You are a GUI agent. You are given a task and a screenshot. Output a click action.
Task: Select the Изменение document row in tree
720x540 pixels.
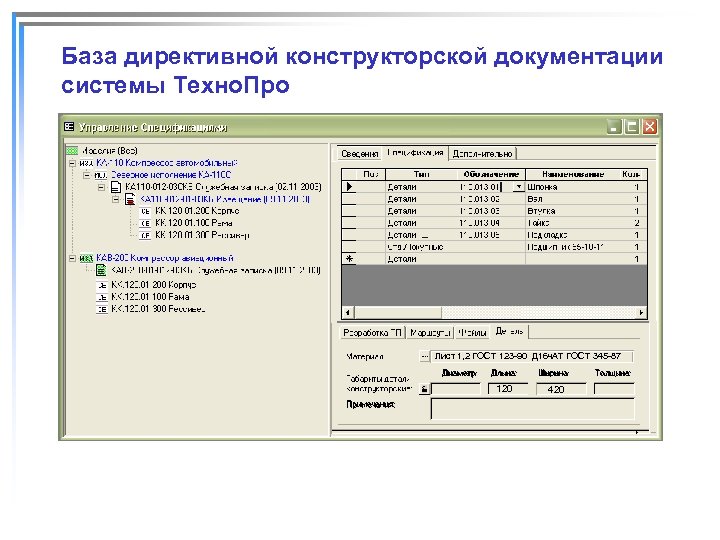click(225, 199)
